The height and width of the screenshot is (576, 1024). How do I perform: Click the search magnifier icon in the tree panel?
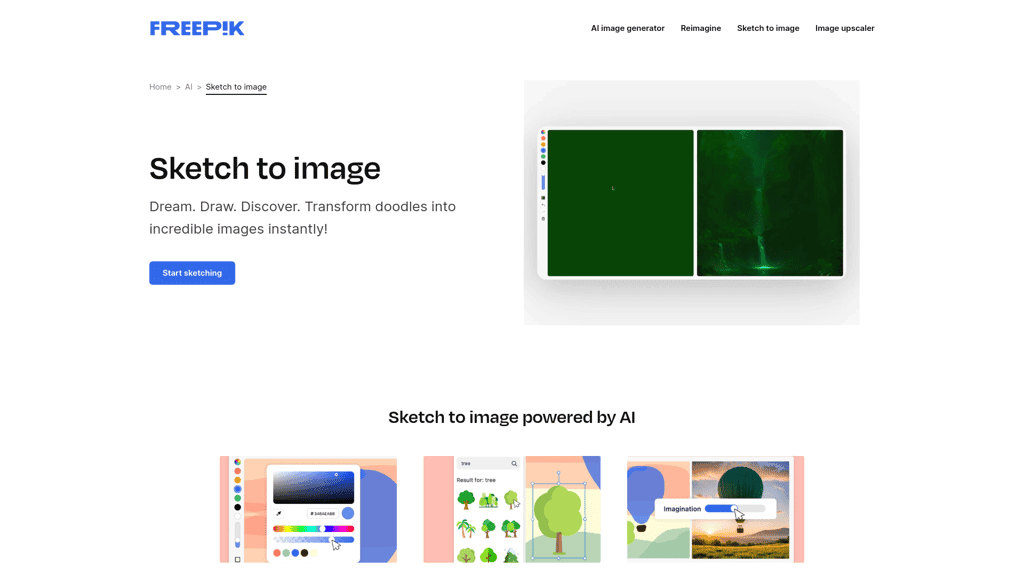pos(513,463)
